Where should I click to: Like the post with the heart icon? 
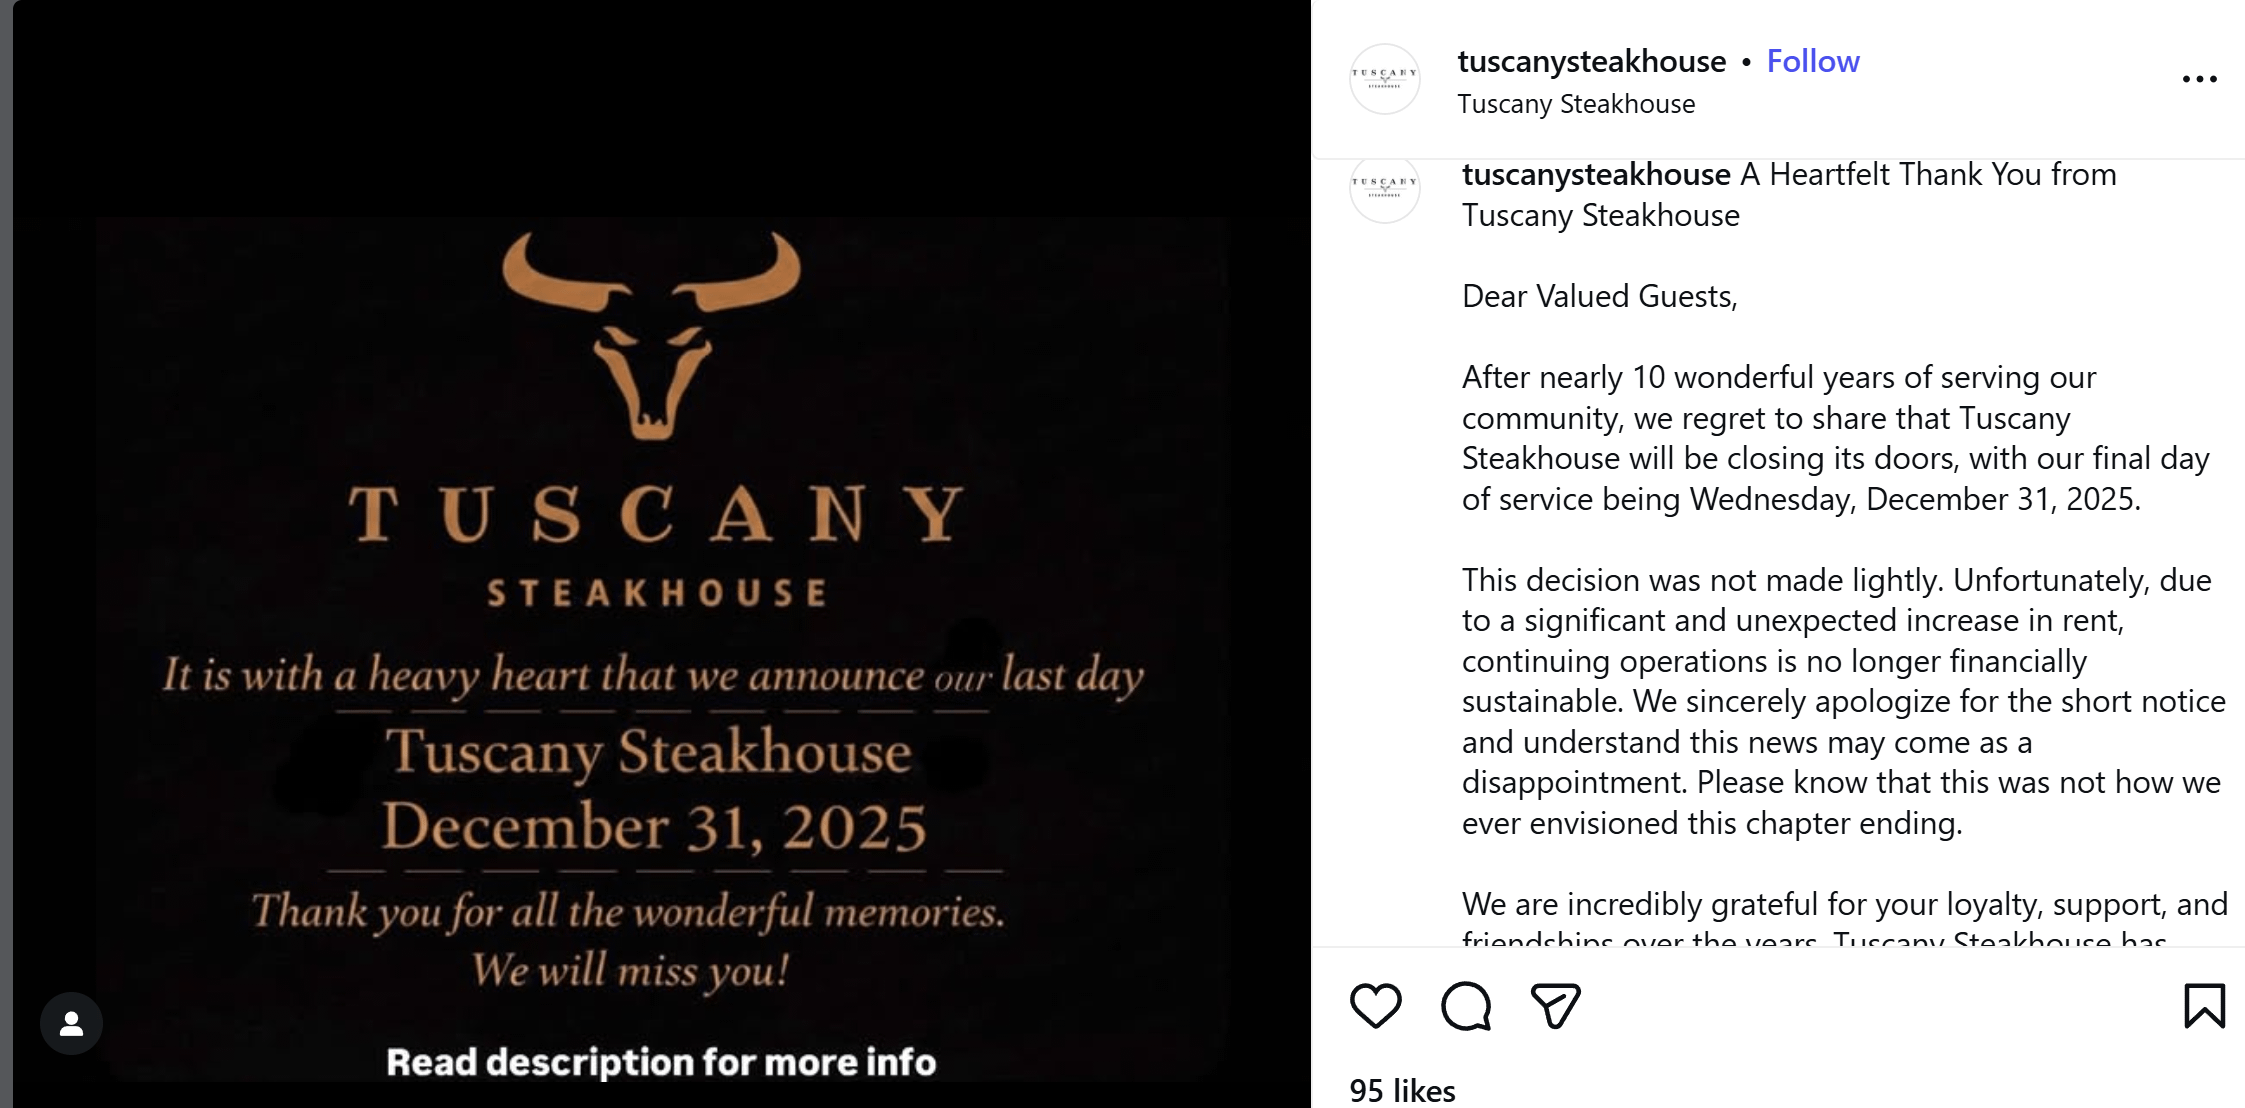point(1375,1005)
